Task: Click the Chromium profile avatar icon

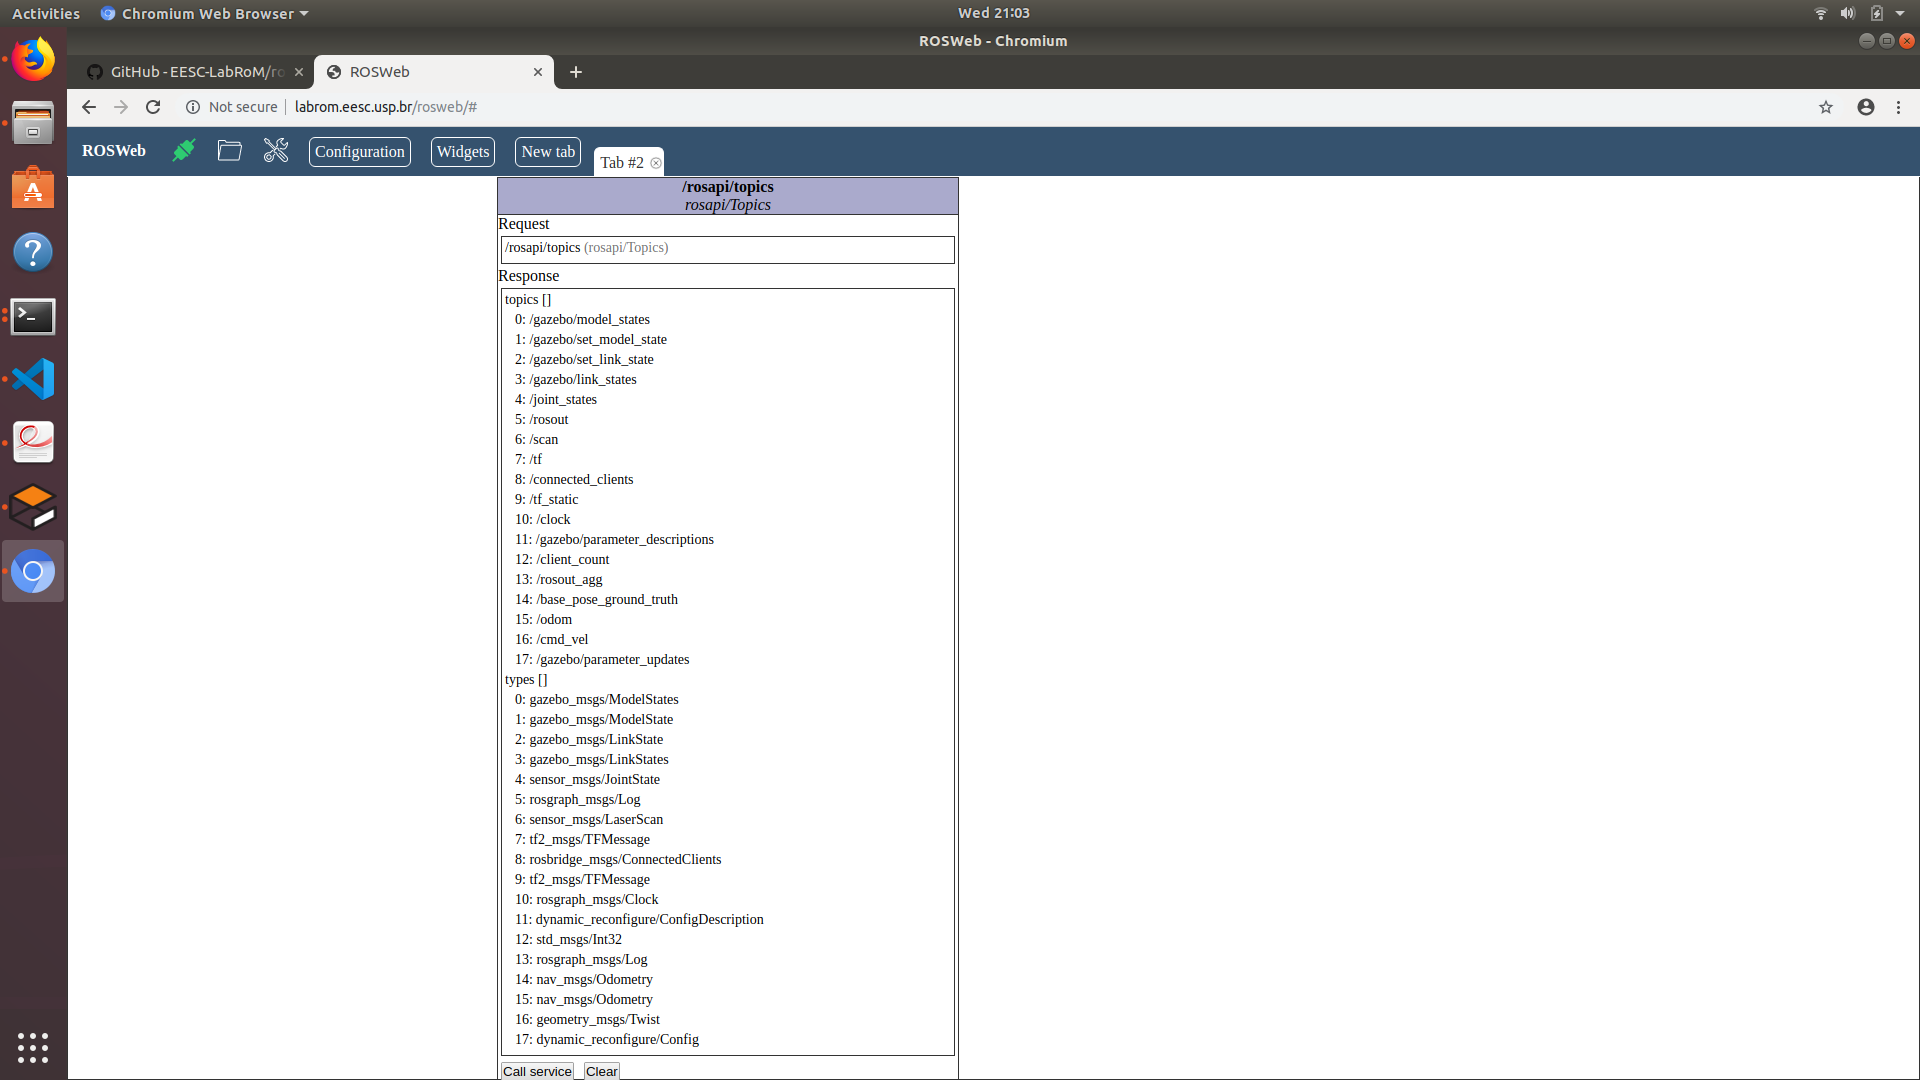Action: tap(1866, 107)
